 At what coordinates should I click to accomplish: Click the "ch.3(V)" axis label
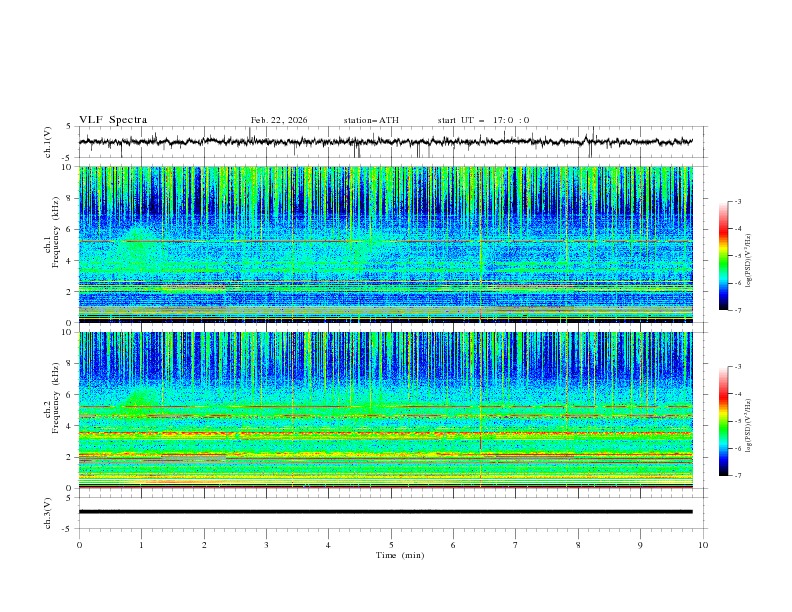click(x=48, y=513)
